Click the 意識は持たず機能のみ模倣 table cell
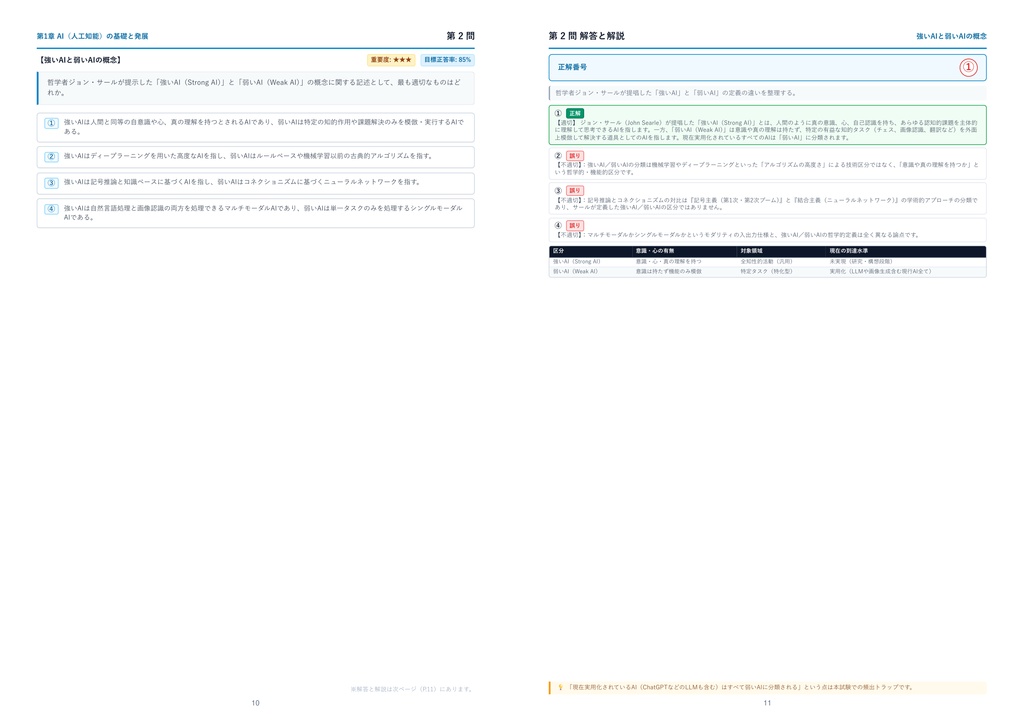Screen dimensions: 1024x724 [669, 272]
